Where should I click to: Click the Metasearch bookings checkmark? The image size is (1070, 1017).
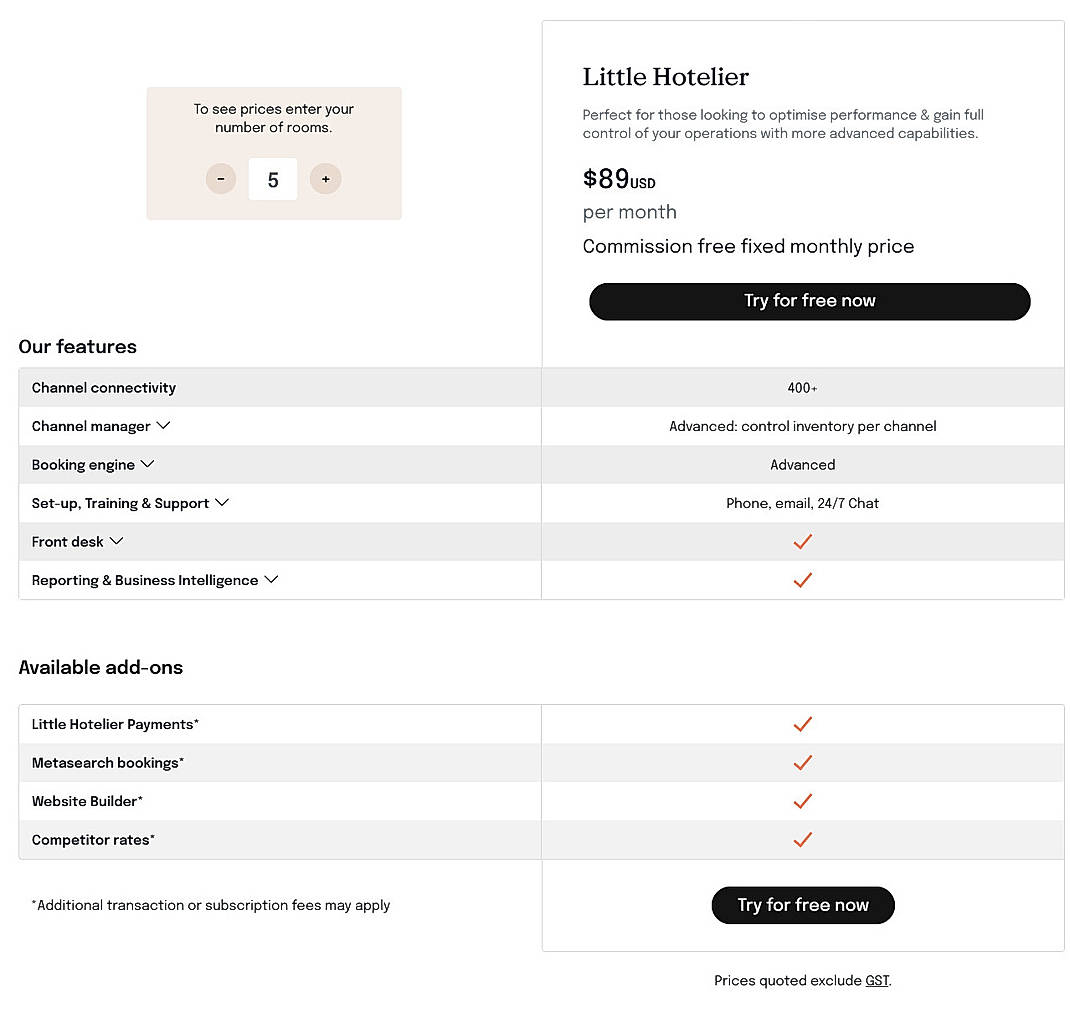802,762
